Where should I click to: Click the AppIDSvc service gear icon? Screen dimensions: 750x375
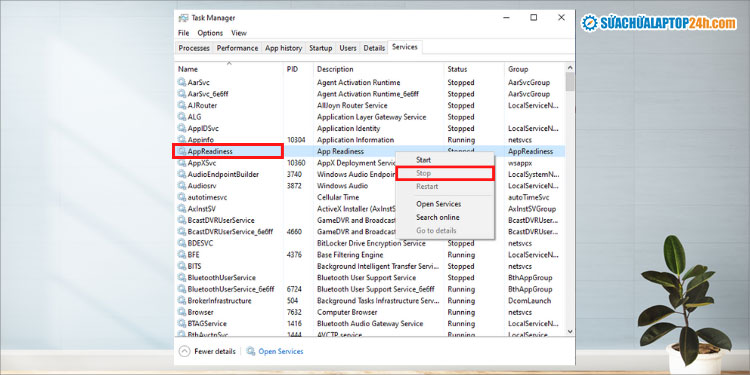tap(182, 128)
